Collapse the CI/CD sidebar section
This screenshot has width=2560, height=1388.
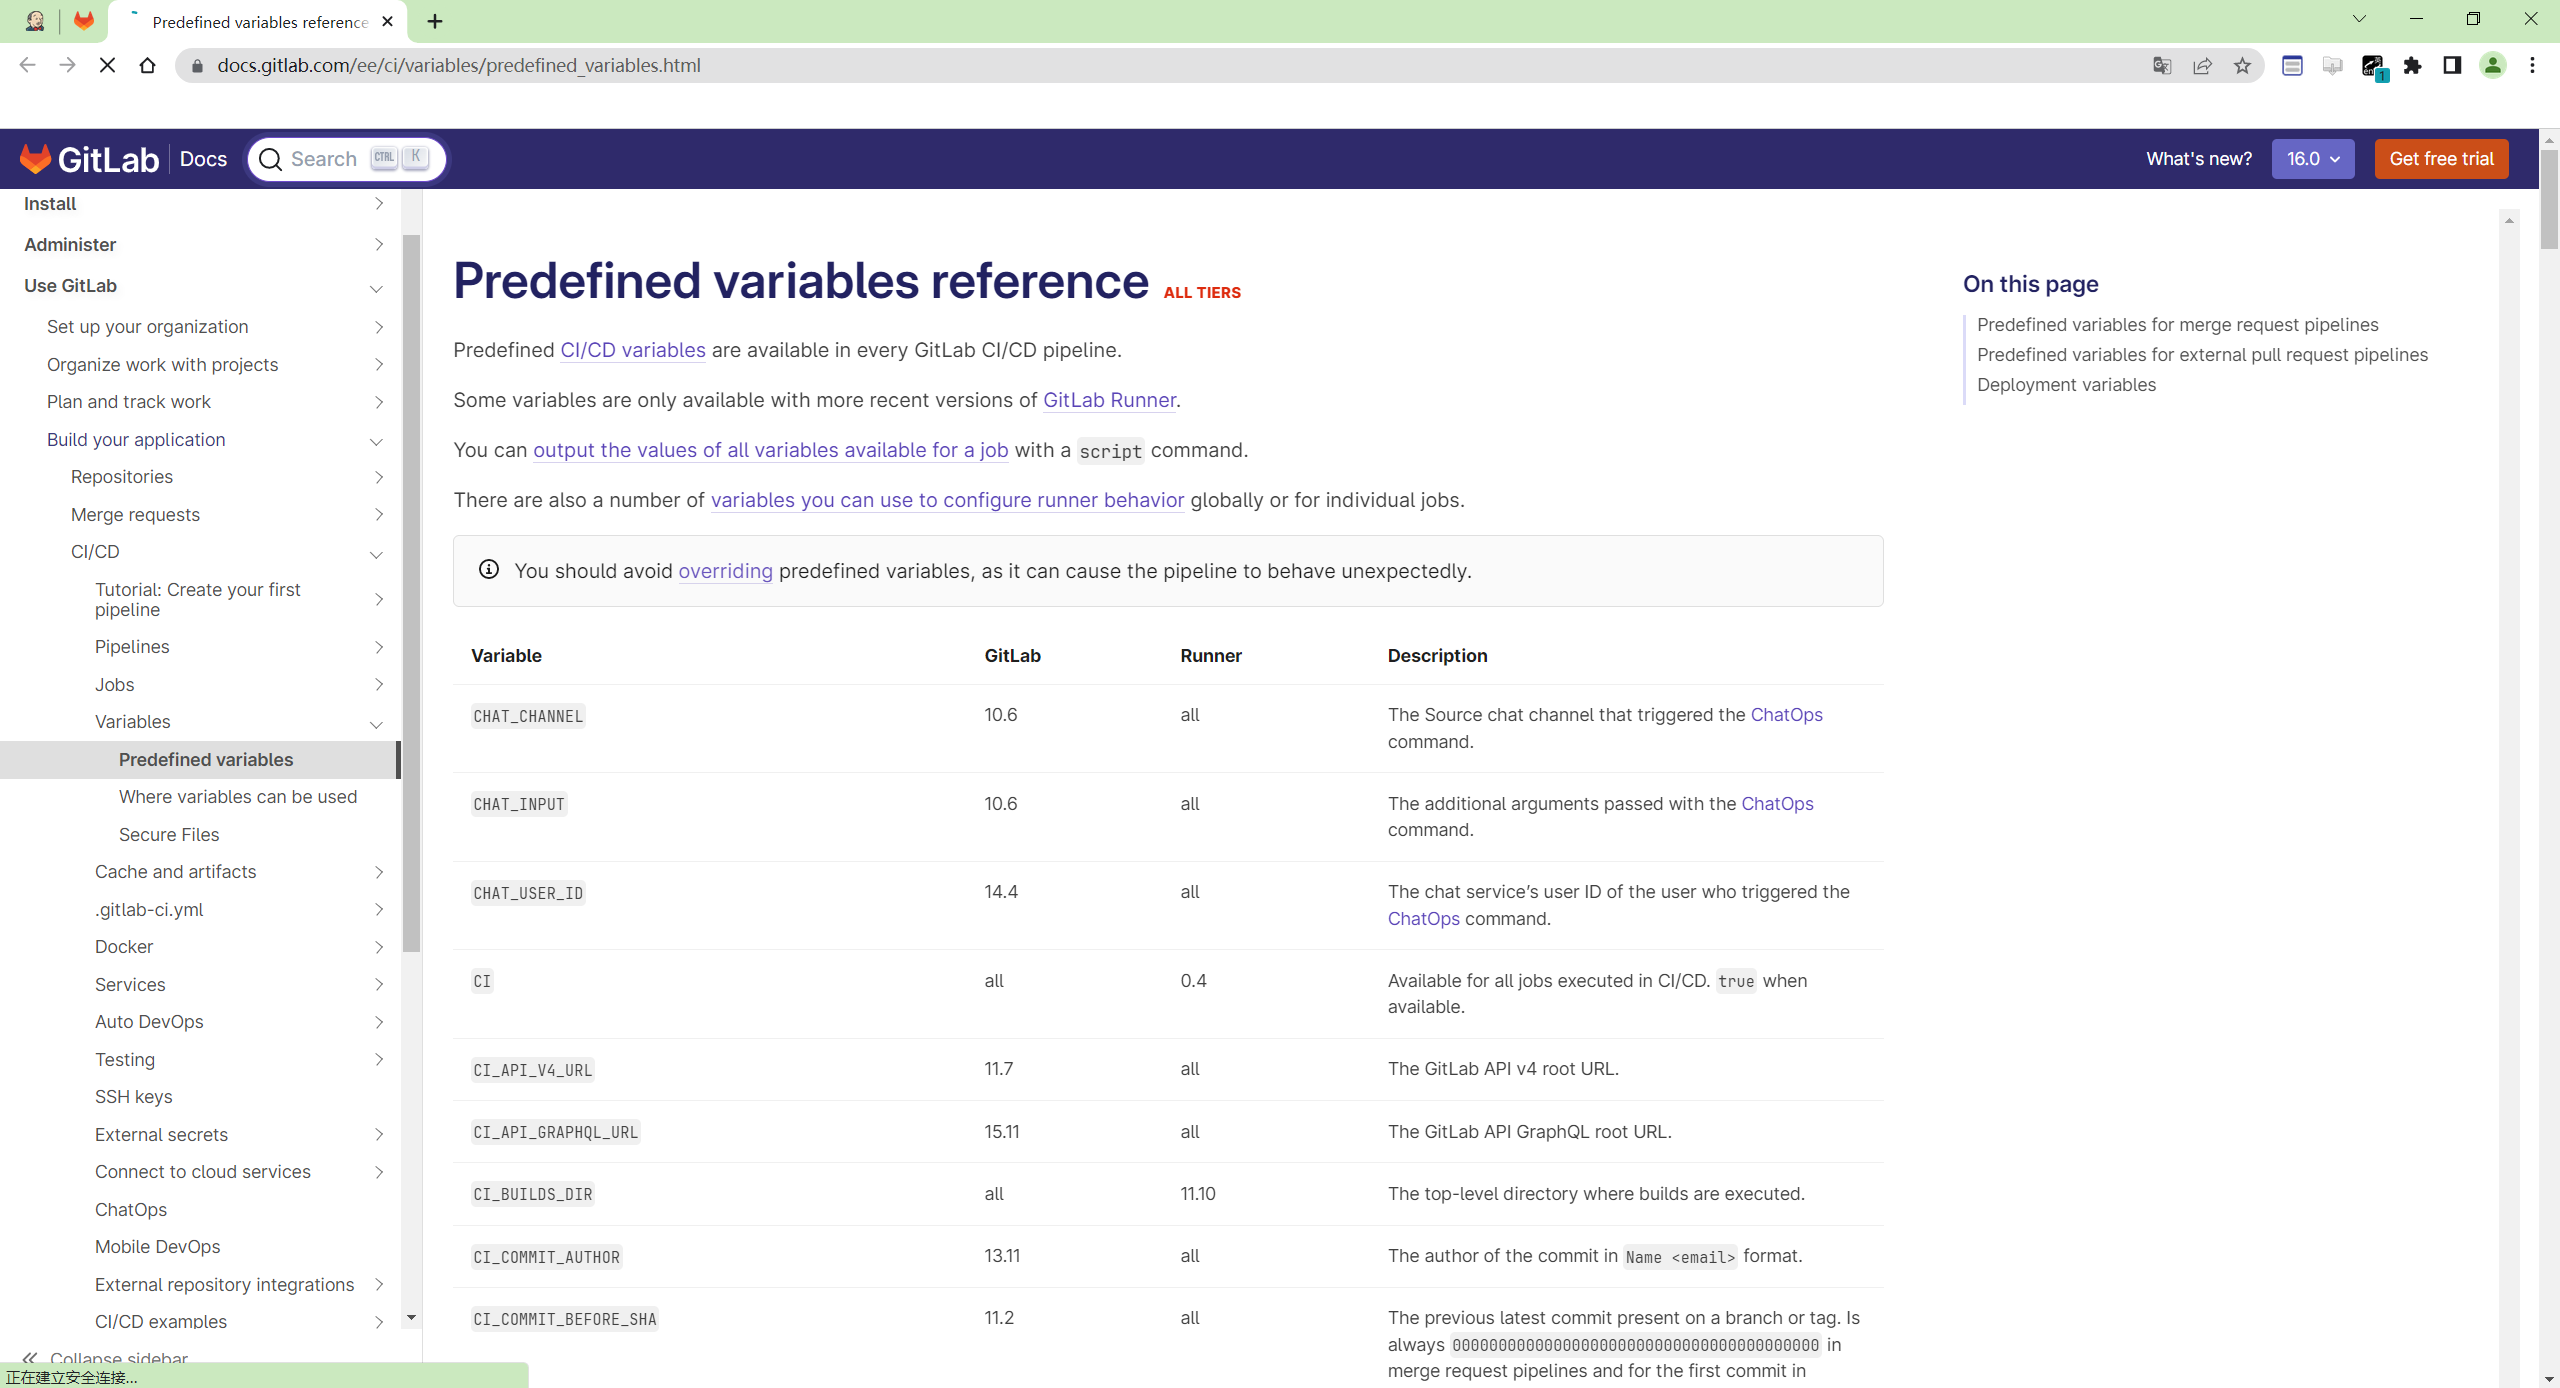(377, 553)
